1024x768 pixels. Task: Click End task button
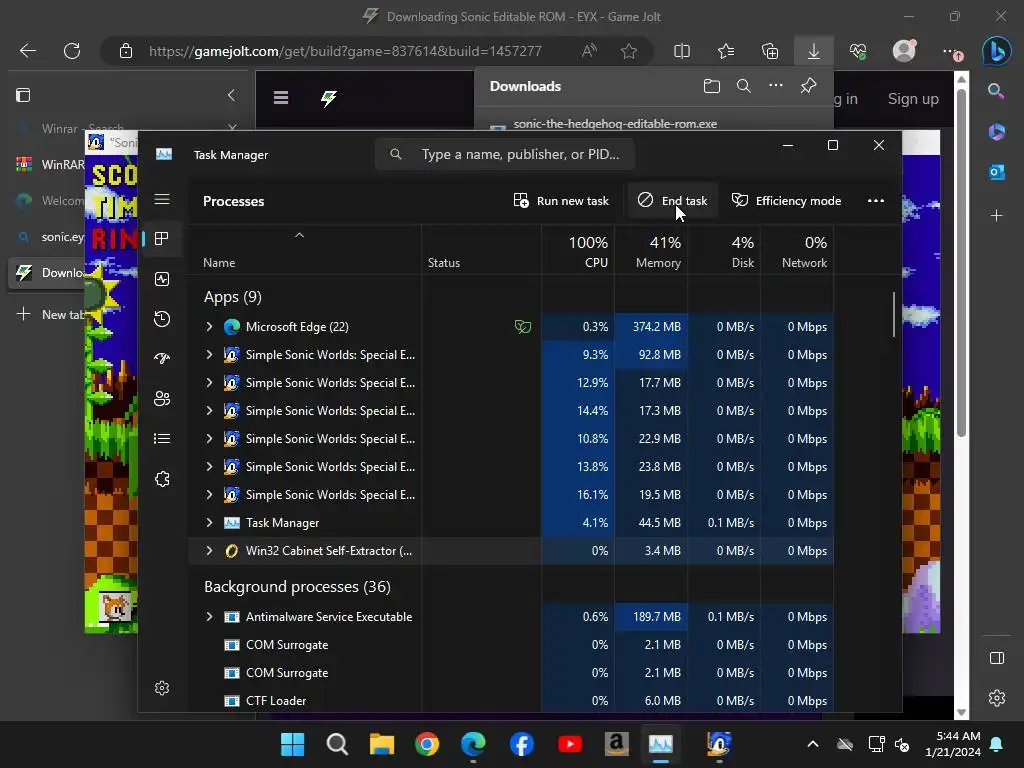coord(673,200)
